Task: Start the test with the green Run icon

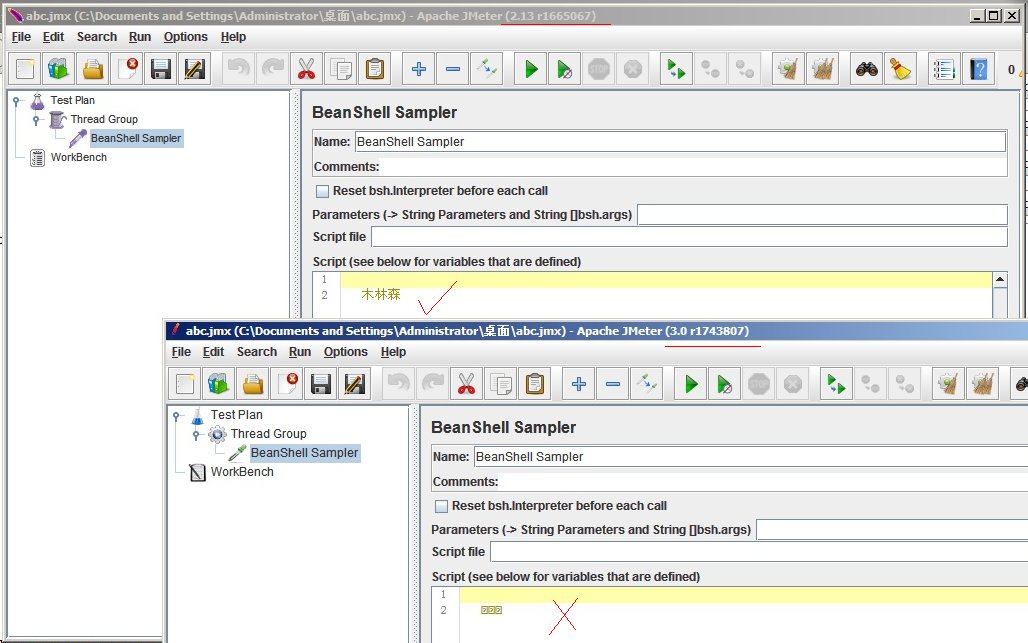Action: (x=529, y=68)
